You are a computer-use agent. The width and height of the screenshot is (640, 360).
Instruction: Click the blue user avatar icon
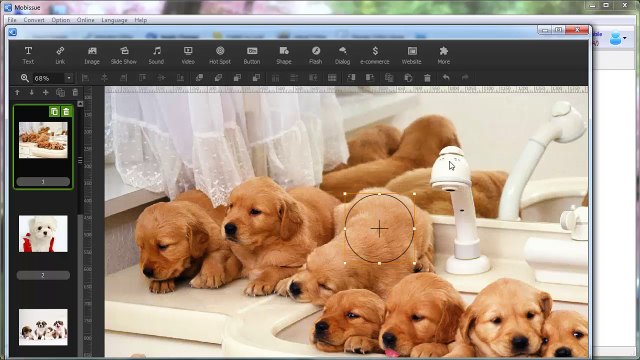(x=615, y=38)
